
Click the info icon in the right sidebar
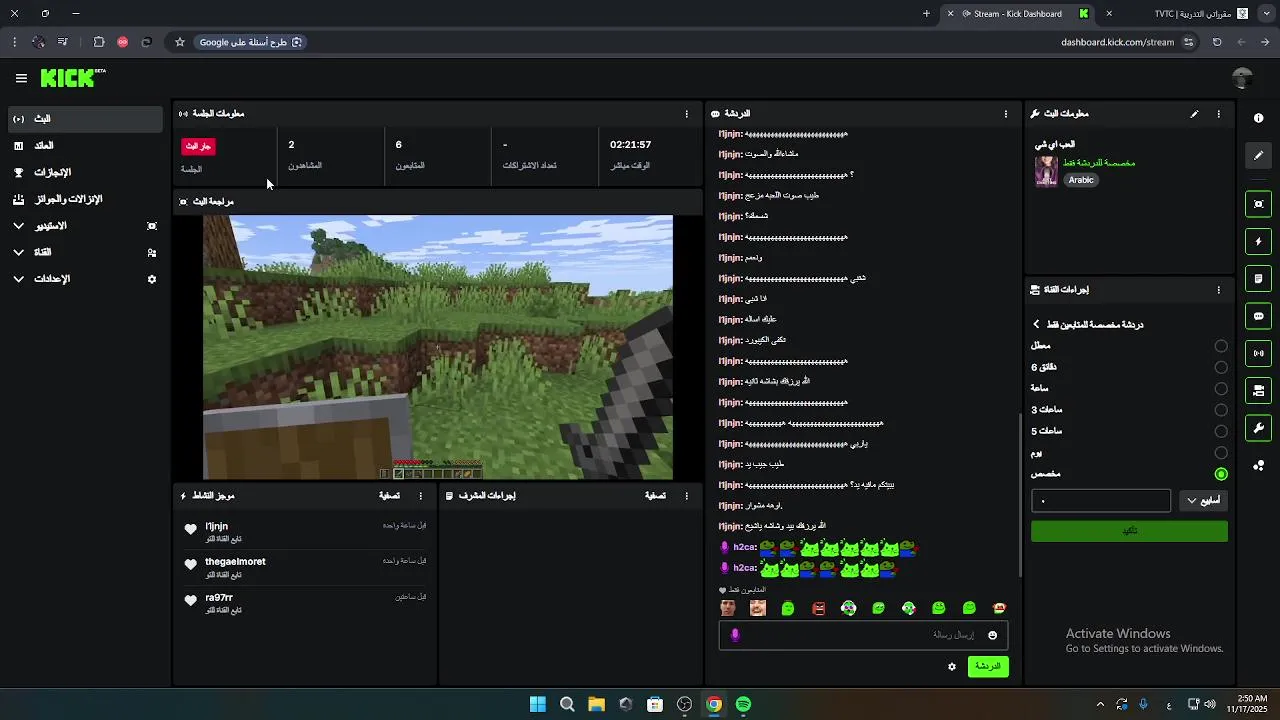coord(1258,118)
